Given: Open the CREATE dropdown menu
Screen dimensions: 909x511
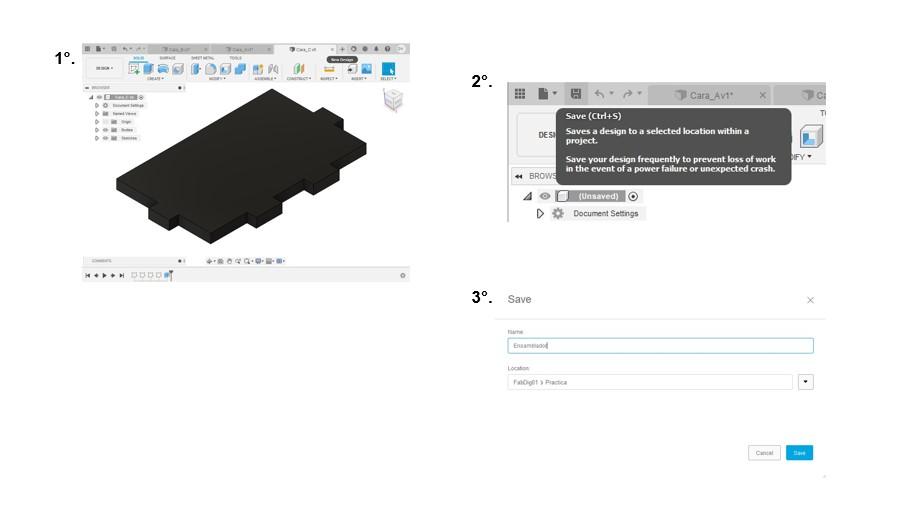Looking at the screenshot, I should (155, 78).
